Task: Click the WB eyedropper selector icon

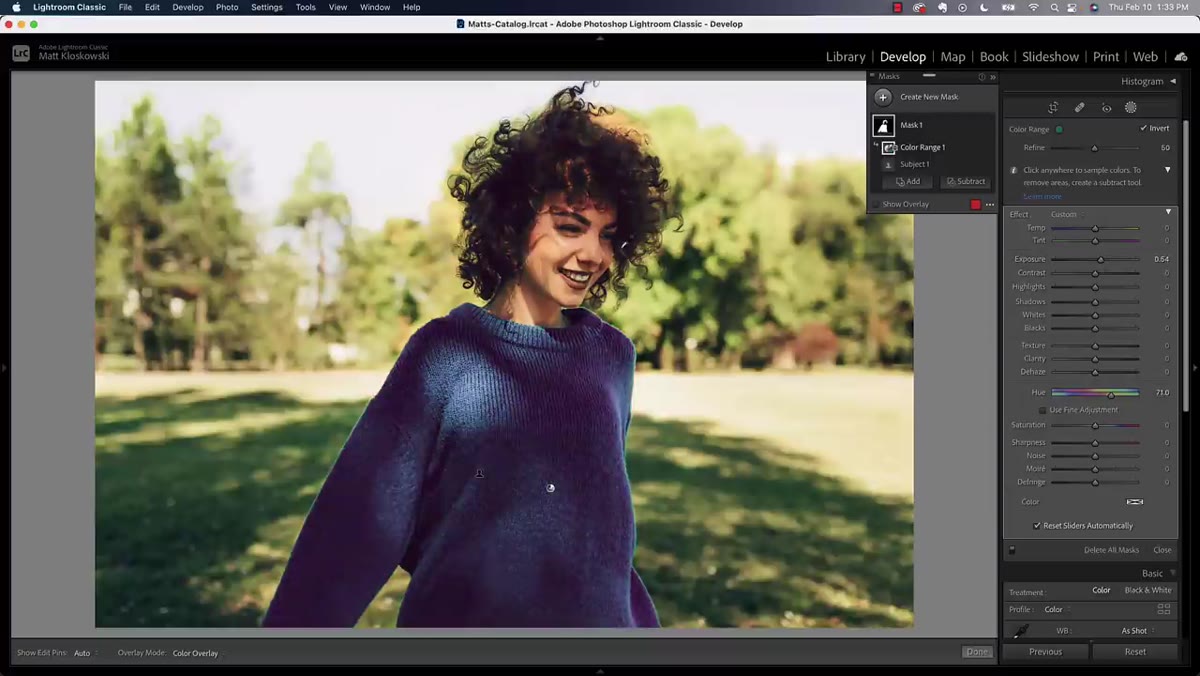Action: pyautogui.click(x=1021, y=631)
